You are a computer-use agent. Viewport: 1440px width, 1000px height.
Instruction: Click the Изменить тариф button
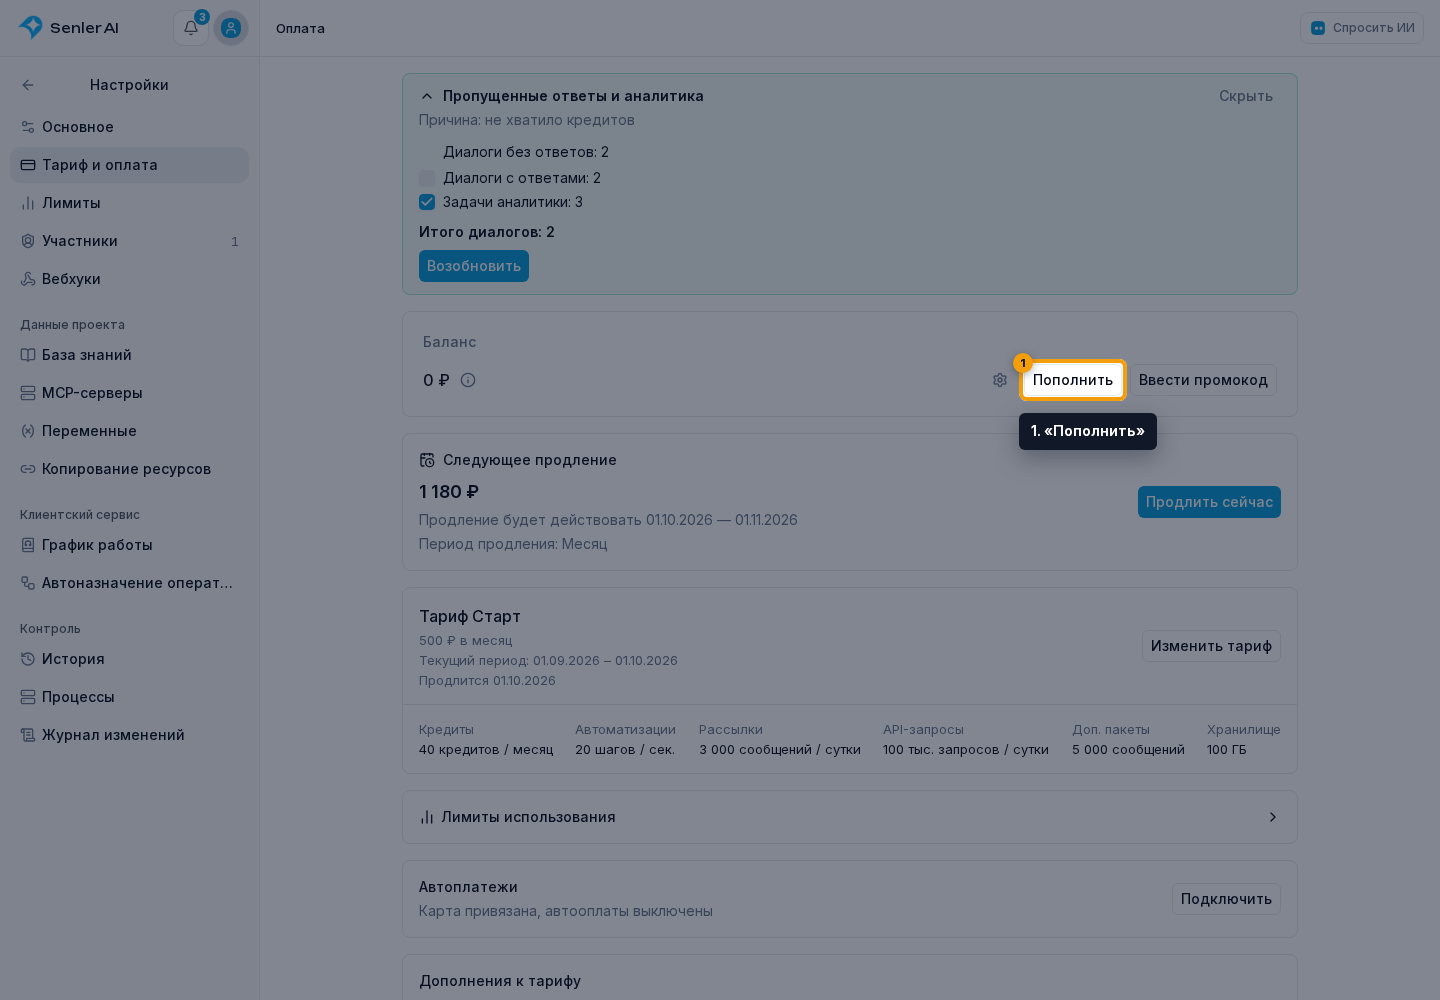click(x=1211, y=646)
